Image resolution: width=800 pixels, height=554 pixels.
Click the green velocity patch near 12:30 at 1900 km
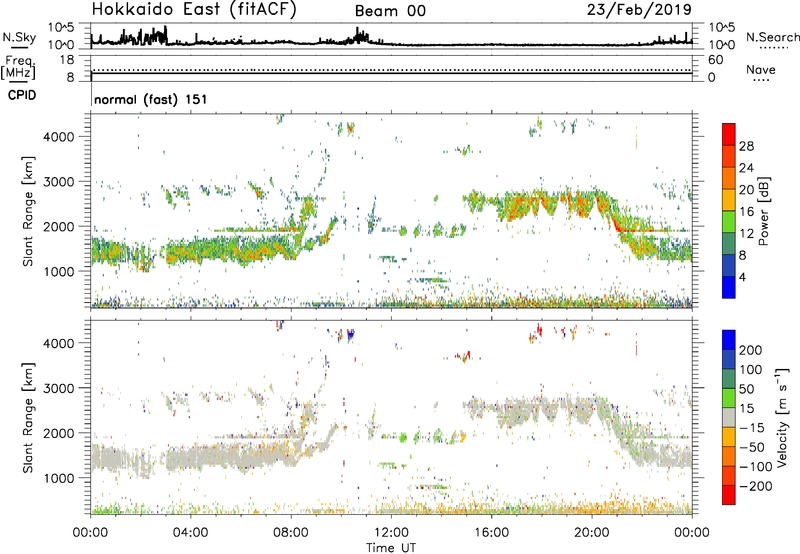403,438
